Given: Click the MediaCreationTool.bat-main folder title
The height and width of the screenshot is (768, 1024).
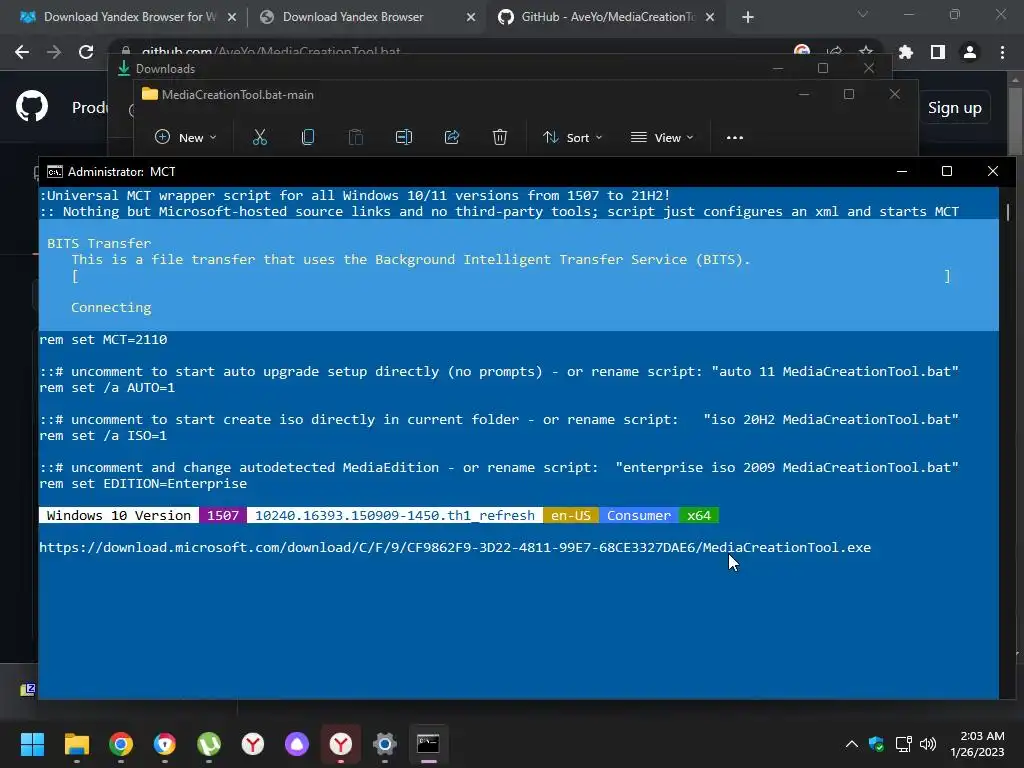Looking at the screenshot, I should 238,95.
